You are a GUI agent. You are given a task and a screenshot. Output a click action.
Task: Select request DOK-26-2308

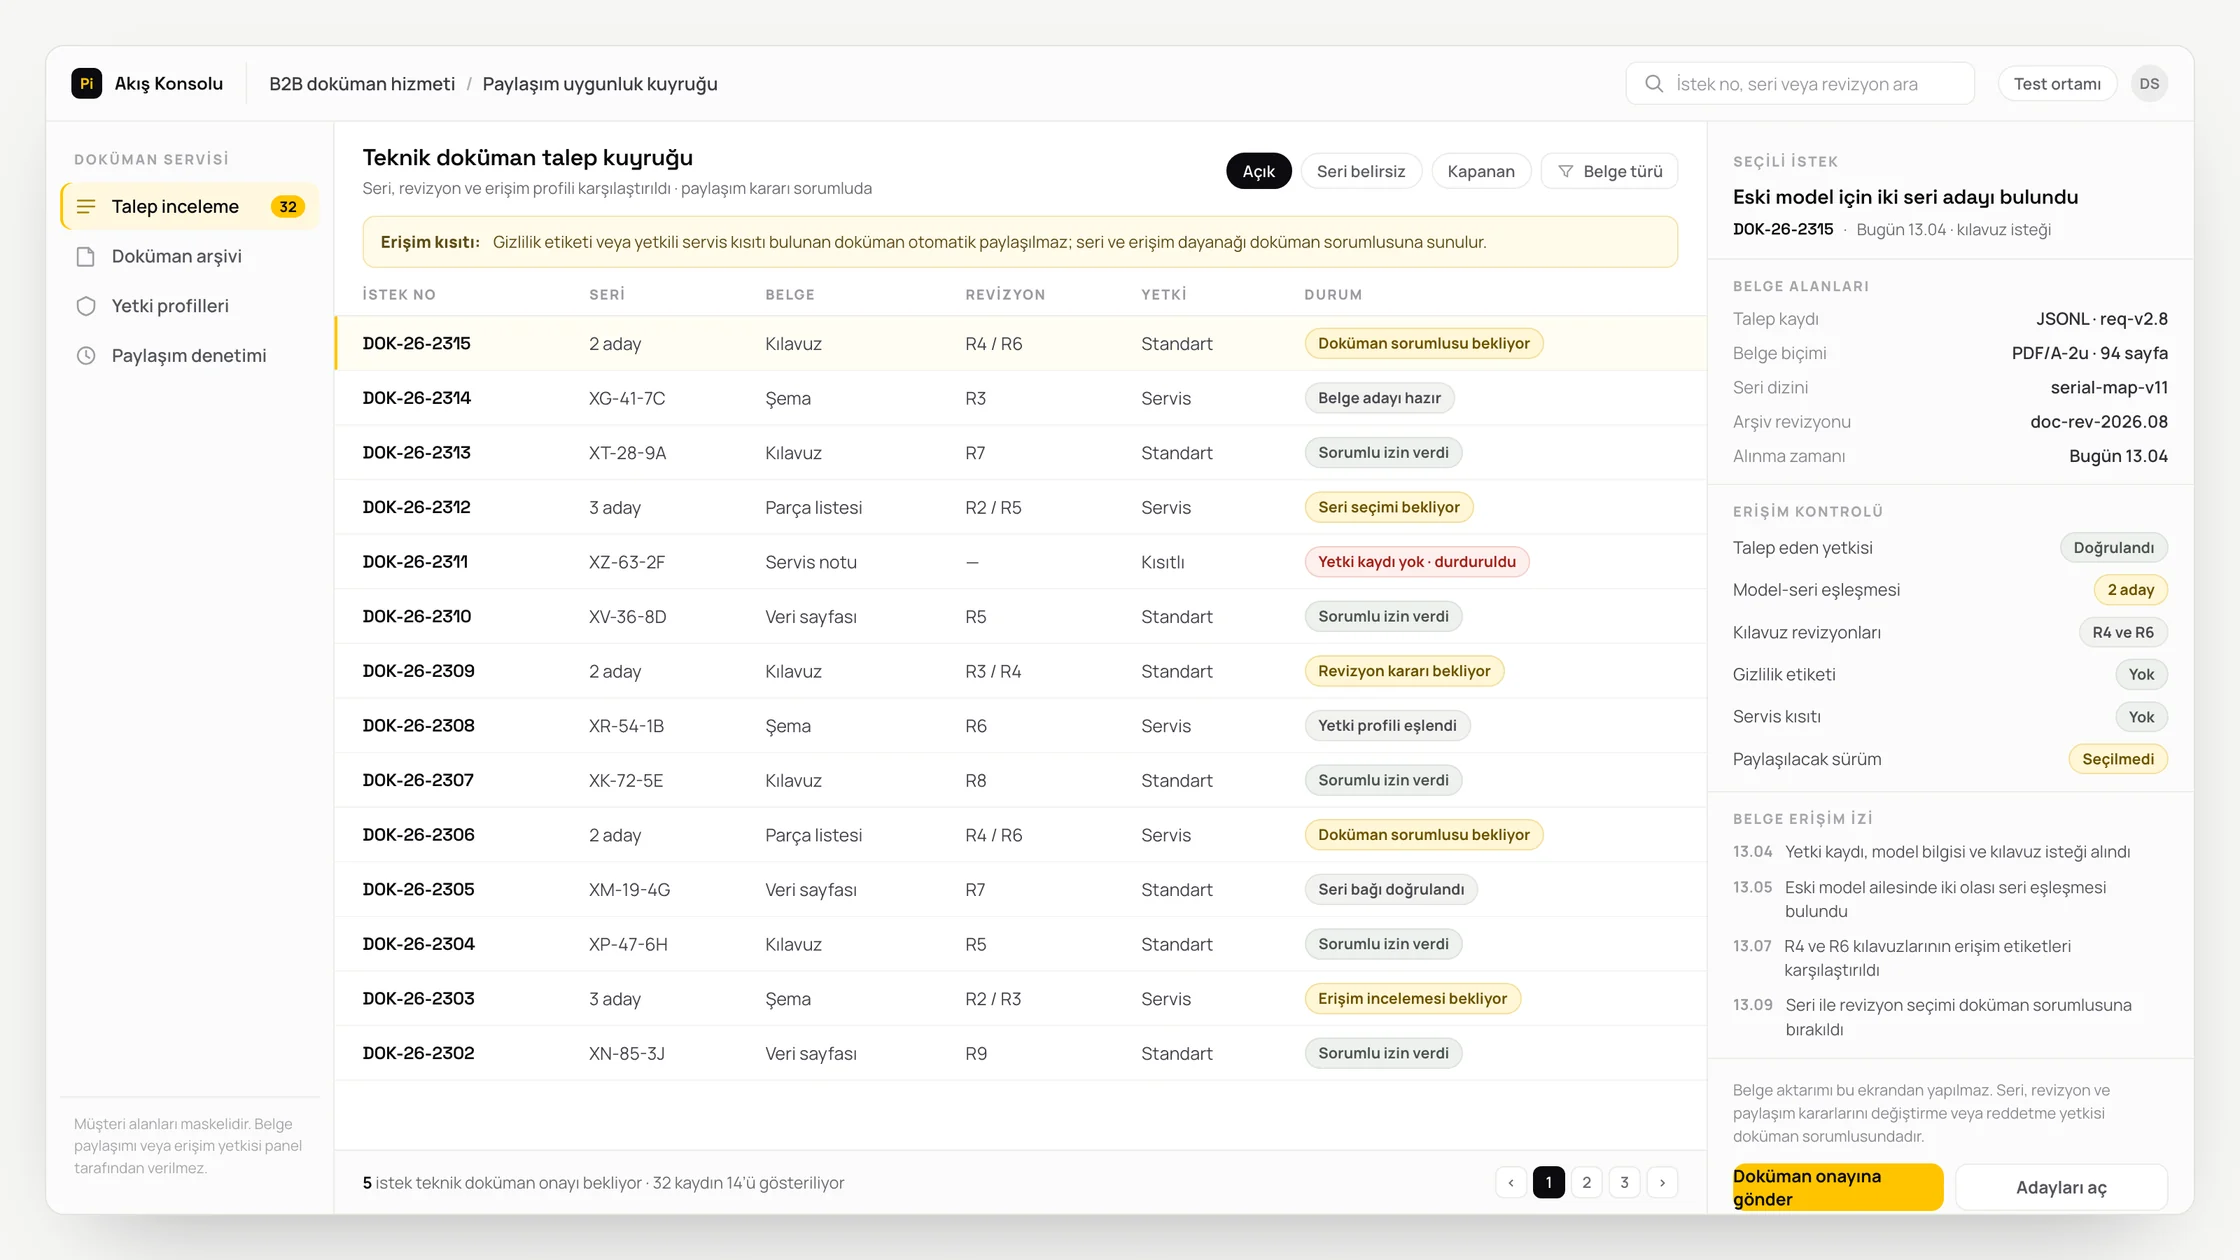coord(1020,725)
